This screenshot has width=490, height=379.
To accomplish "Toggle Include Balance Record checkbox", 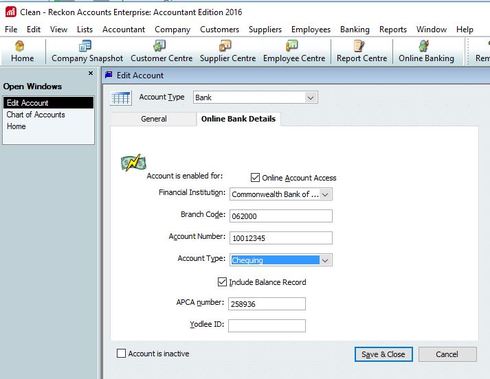I will [222, 282].
